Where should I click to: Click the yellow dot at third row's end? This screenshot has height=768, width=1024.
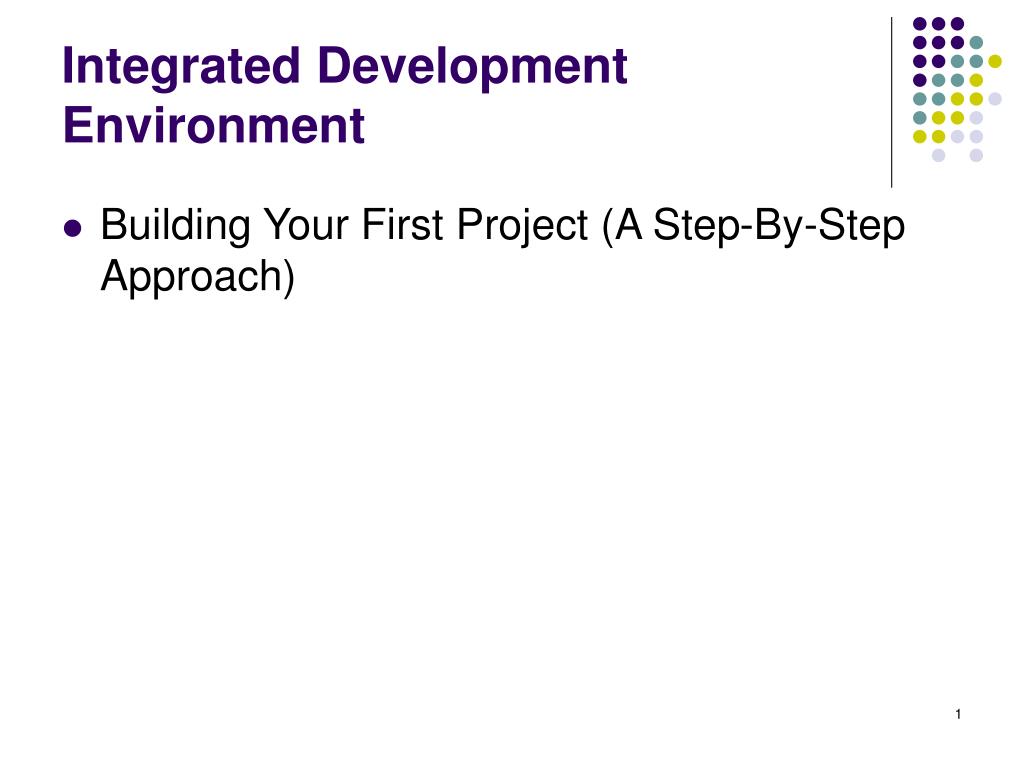(x=995, y=61)
